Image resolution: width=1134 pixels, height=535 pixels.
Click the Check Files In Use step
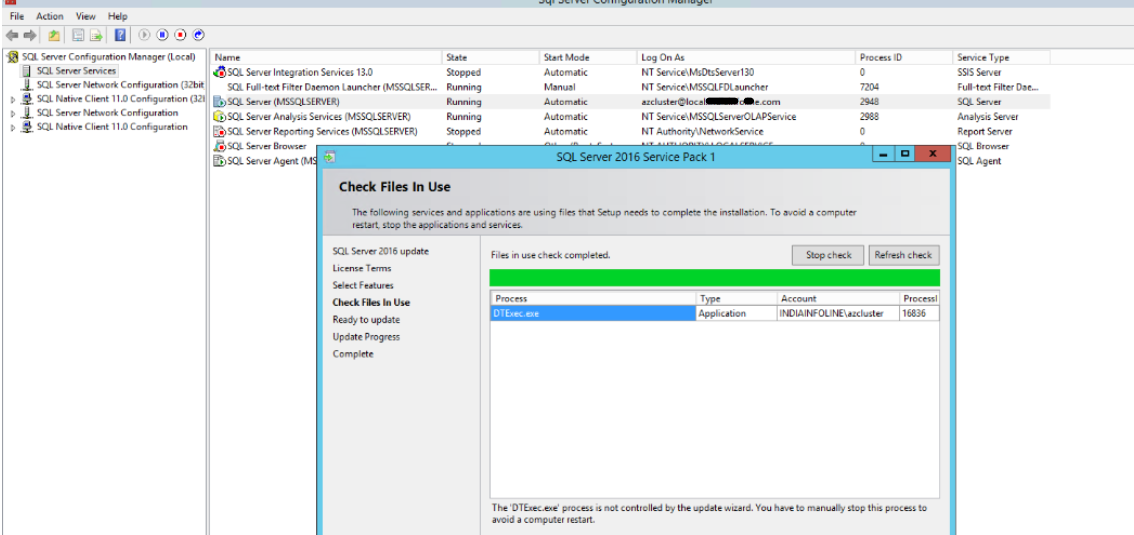[371, 302]
